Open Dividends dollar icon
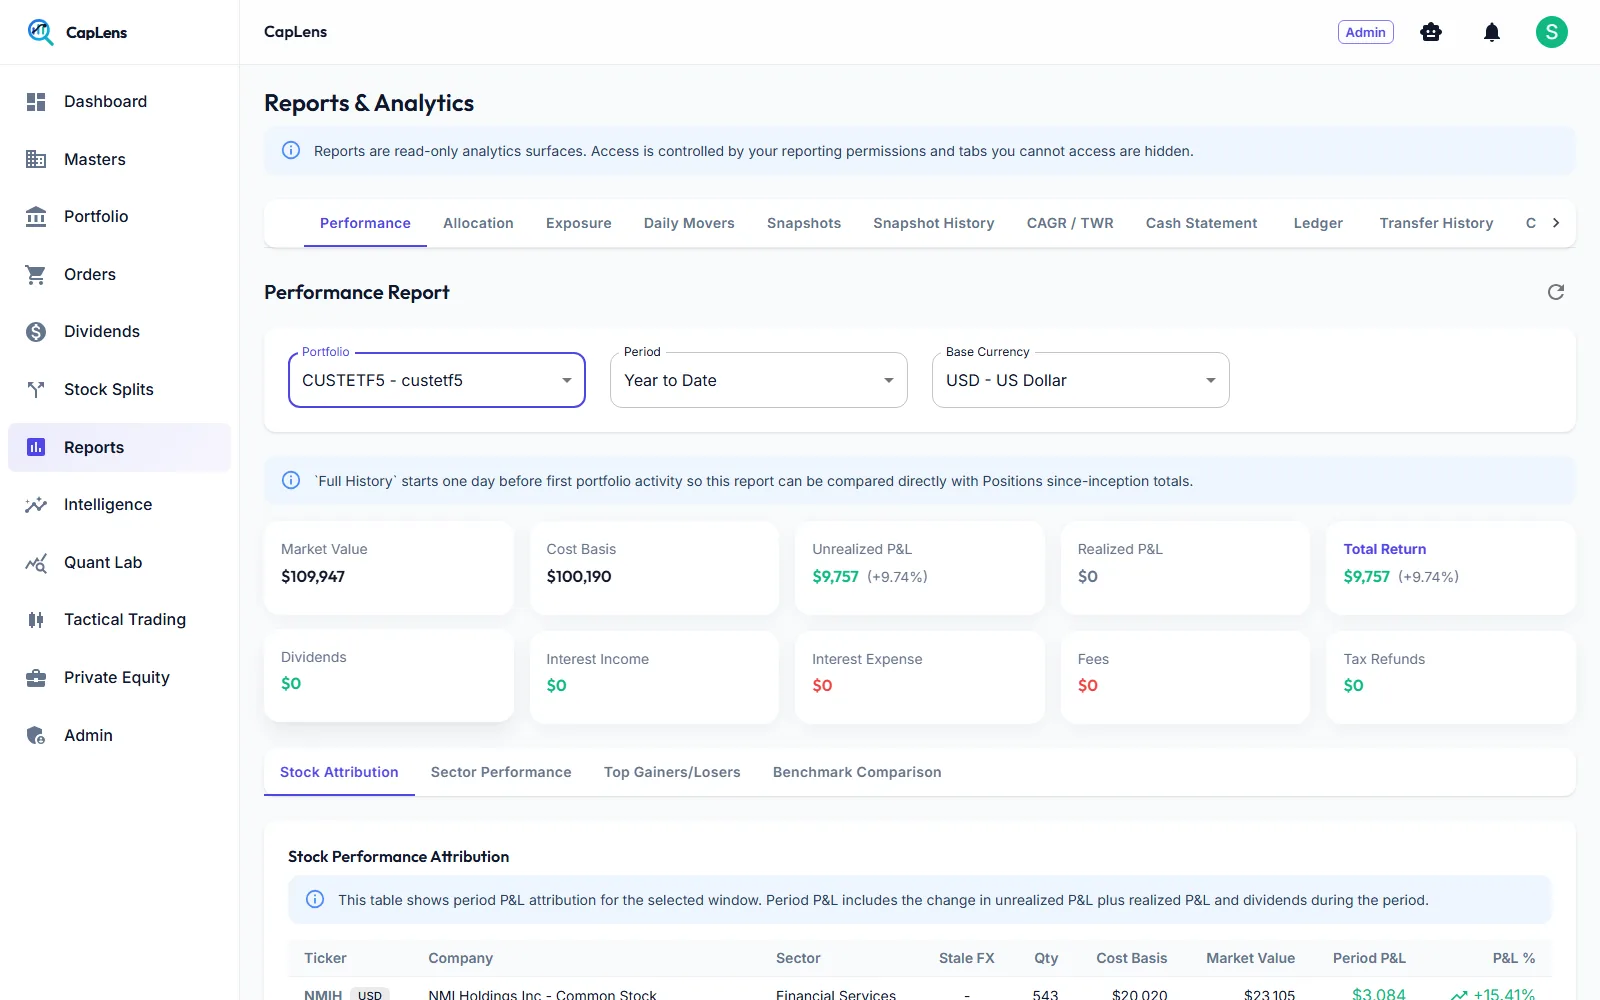 [36, 331]
